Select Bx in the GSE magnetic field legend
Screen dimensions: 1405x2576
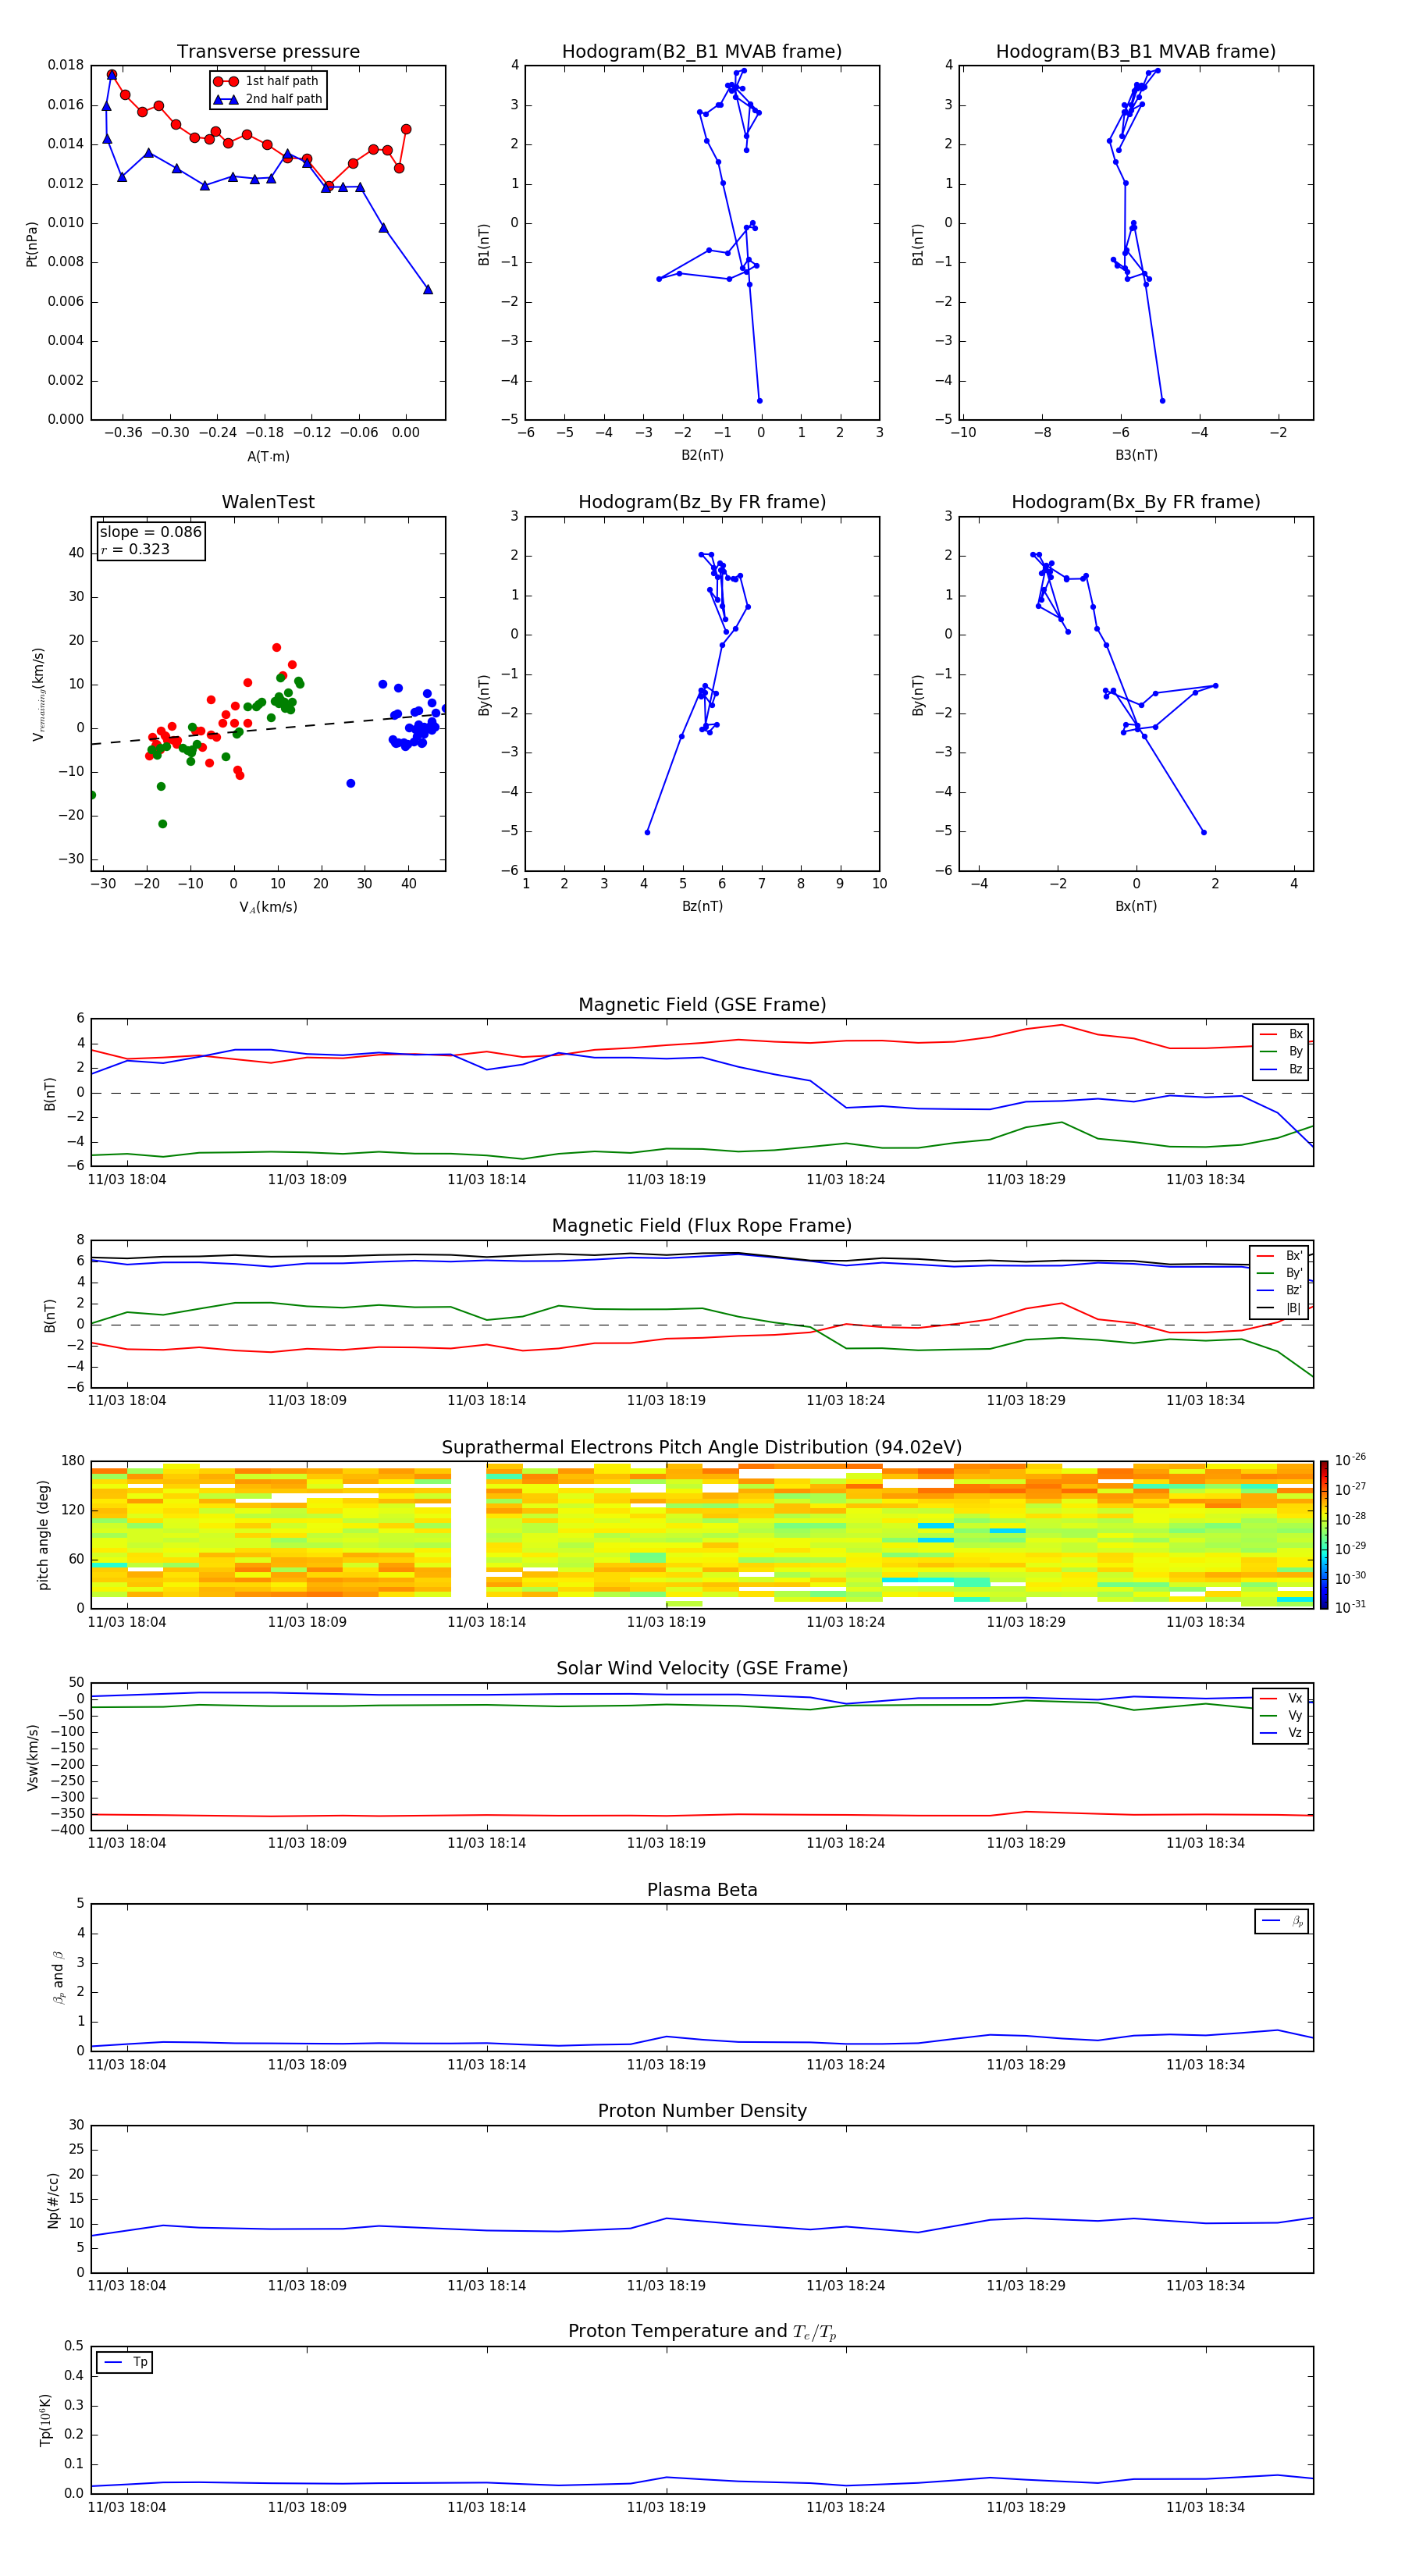pyautogui.click(x=1281, y=1034)
